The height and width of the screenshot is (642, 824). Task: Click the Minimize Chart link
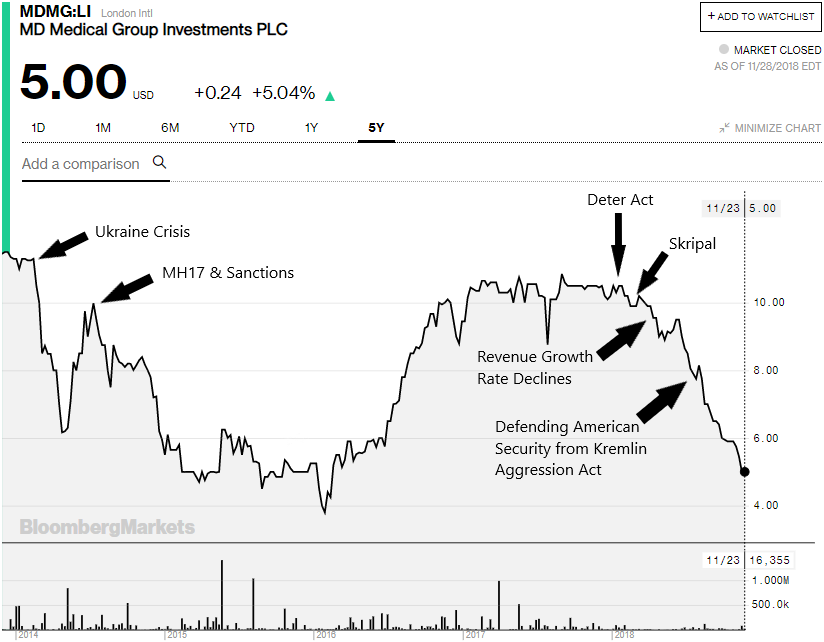(x=777, y=128)
